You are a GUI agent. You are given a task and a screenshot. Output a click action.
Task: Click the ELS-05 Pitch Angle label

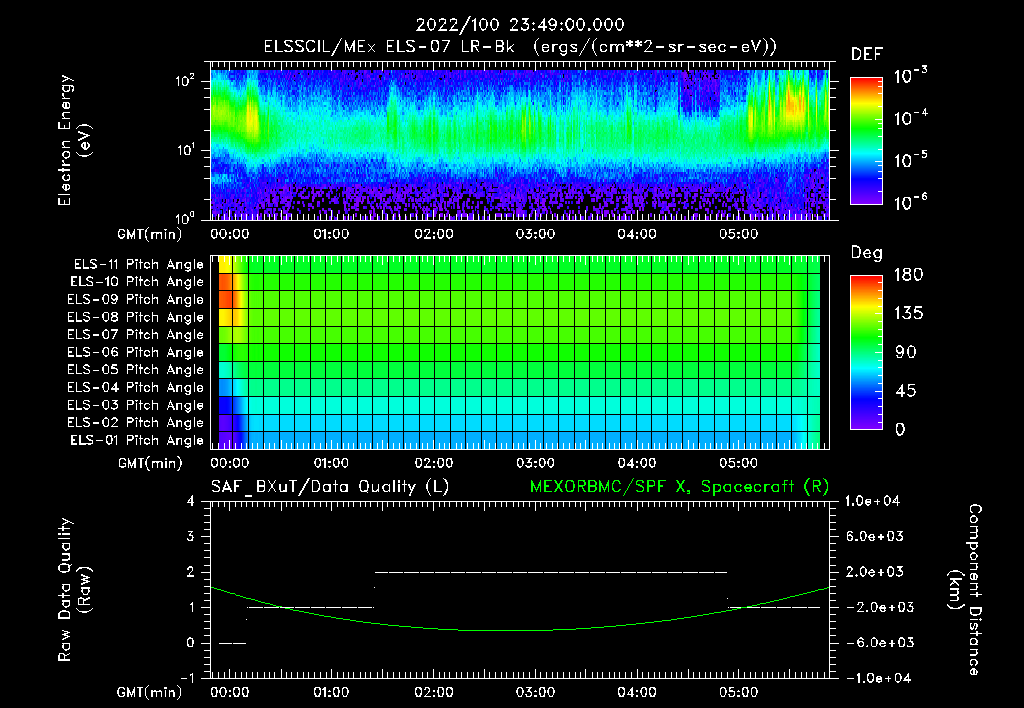[x=135, y=370]
